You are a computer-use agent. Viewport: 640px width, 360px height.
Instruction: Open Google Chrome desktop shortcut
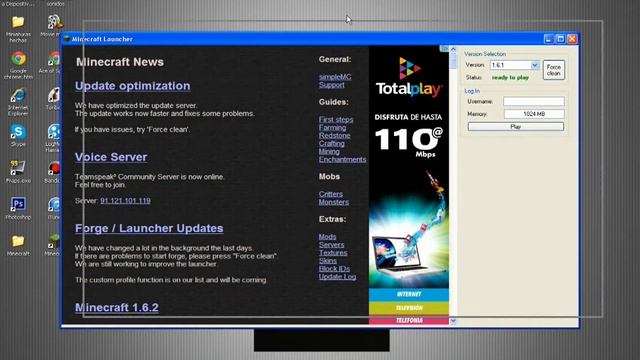tap(18, 59)
